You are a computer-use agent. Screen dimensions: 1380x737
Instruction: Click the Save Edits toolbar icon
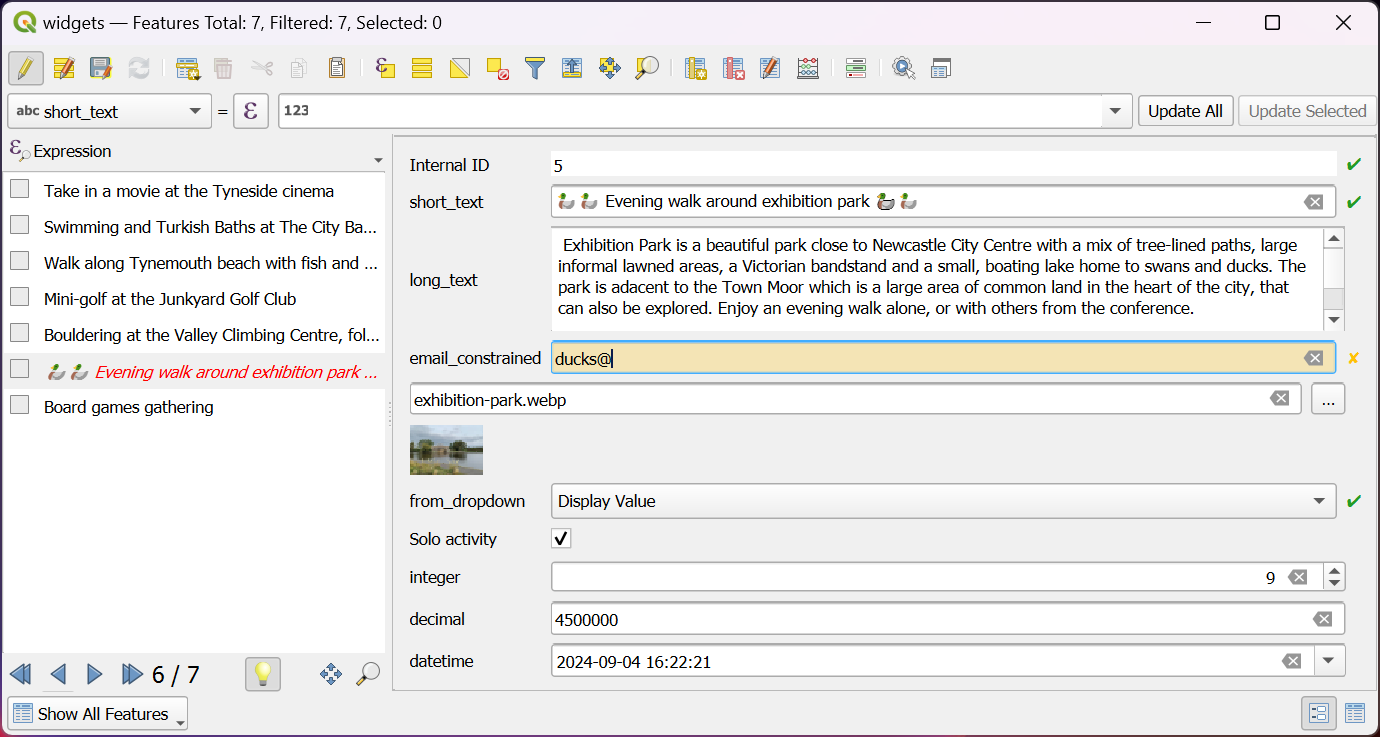pos(101,68)
